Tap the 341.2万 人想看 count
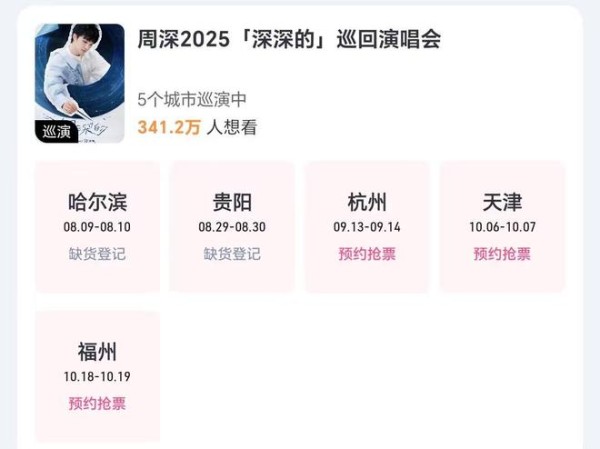This screenshot has height=449, width=600. [x=197, y=127]
